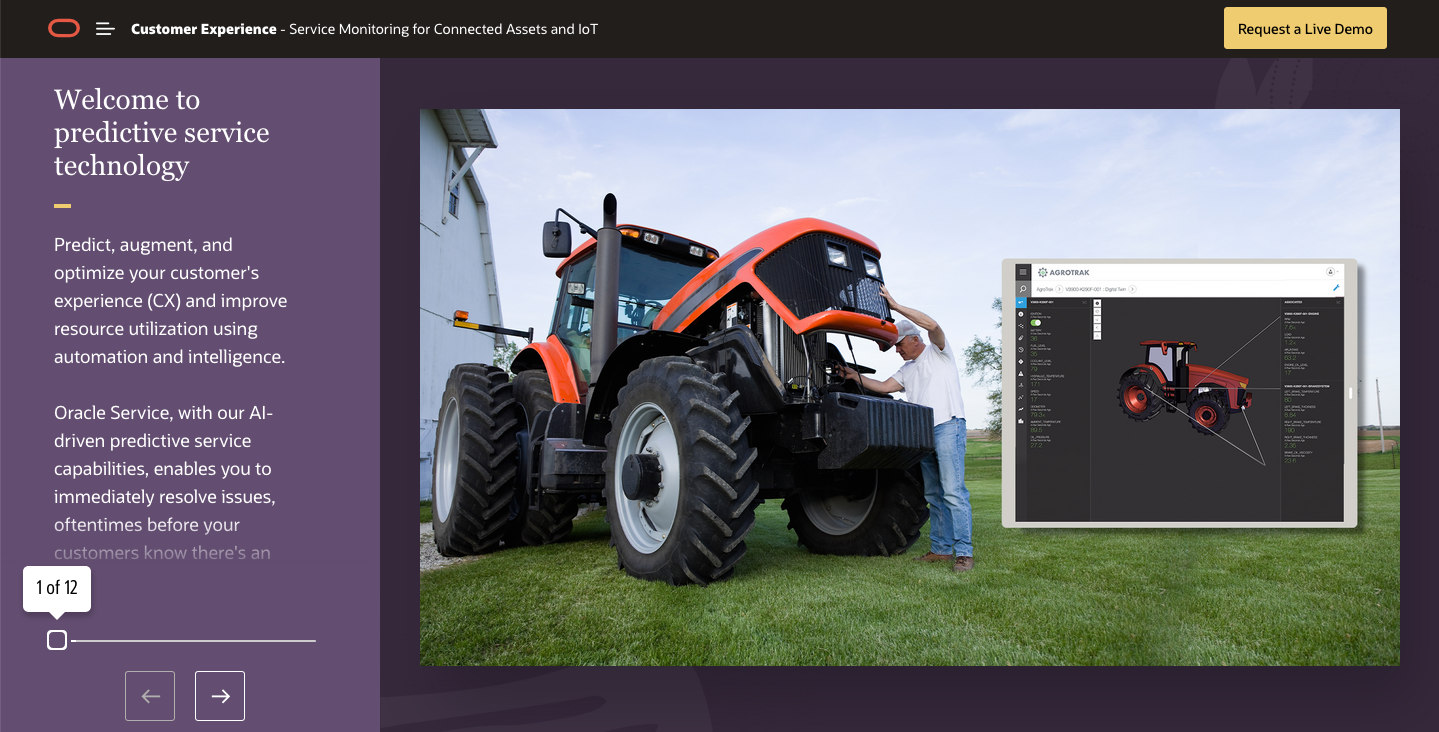Screen dimensions: 1439x732
Task: Click the "Welcome to predictive service technology" heading
Action: 162,132
